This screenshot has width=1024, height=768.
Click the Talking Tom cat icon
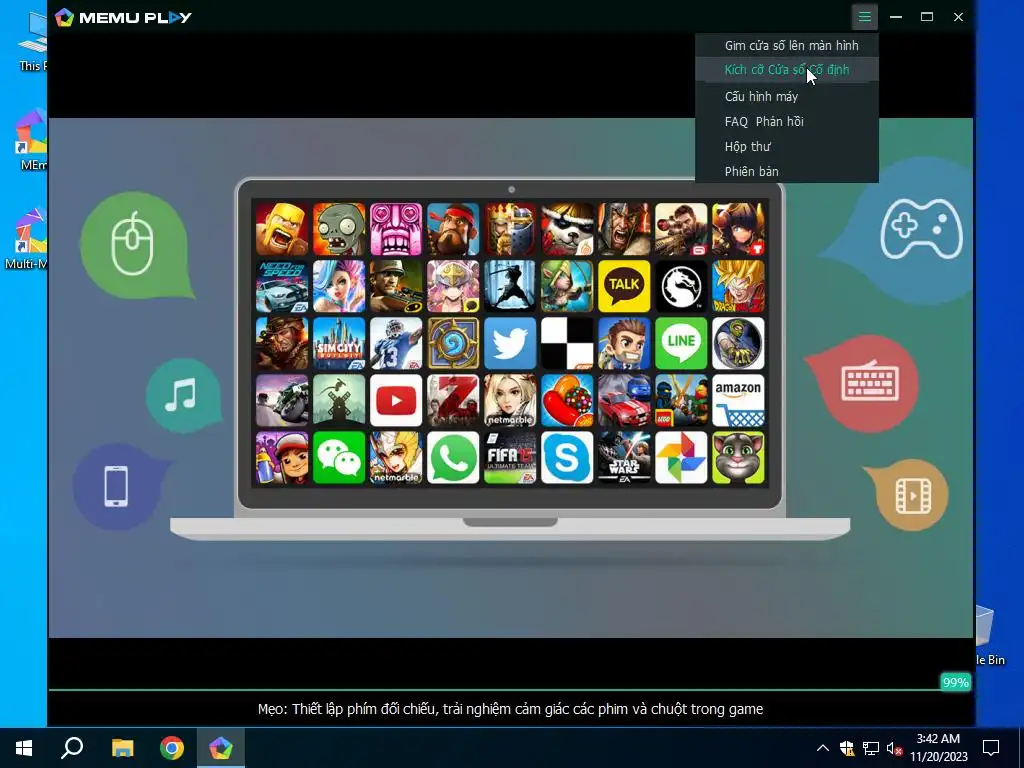(738, 457)
